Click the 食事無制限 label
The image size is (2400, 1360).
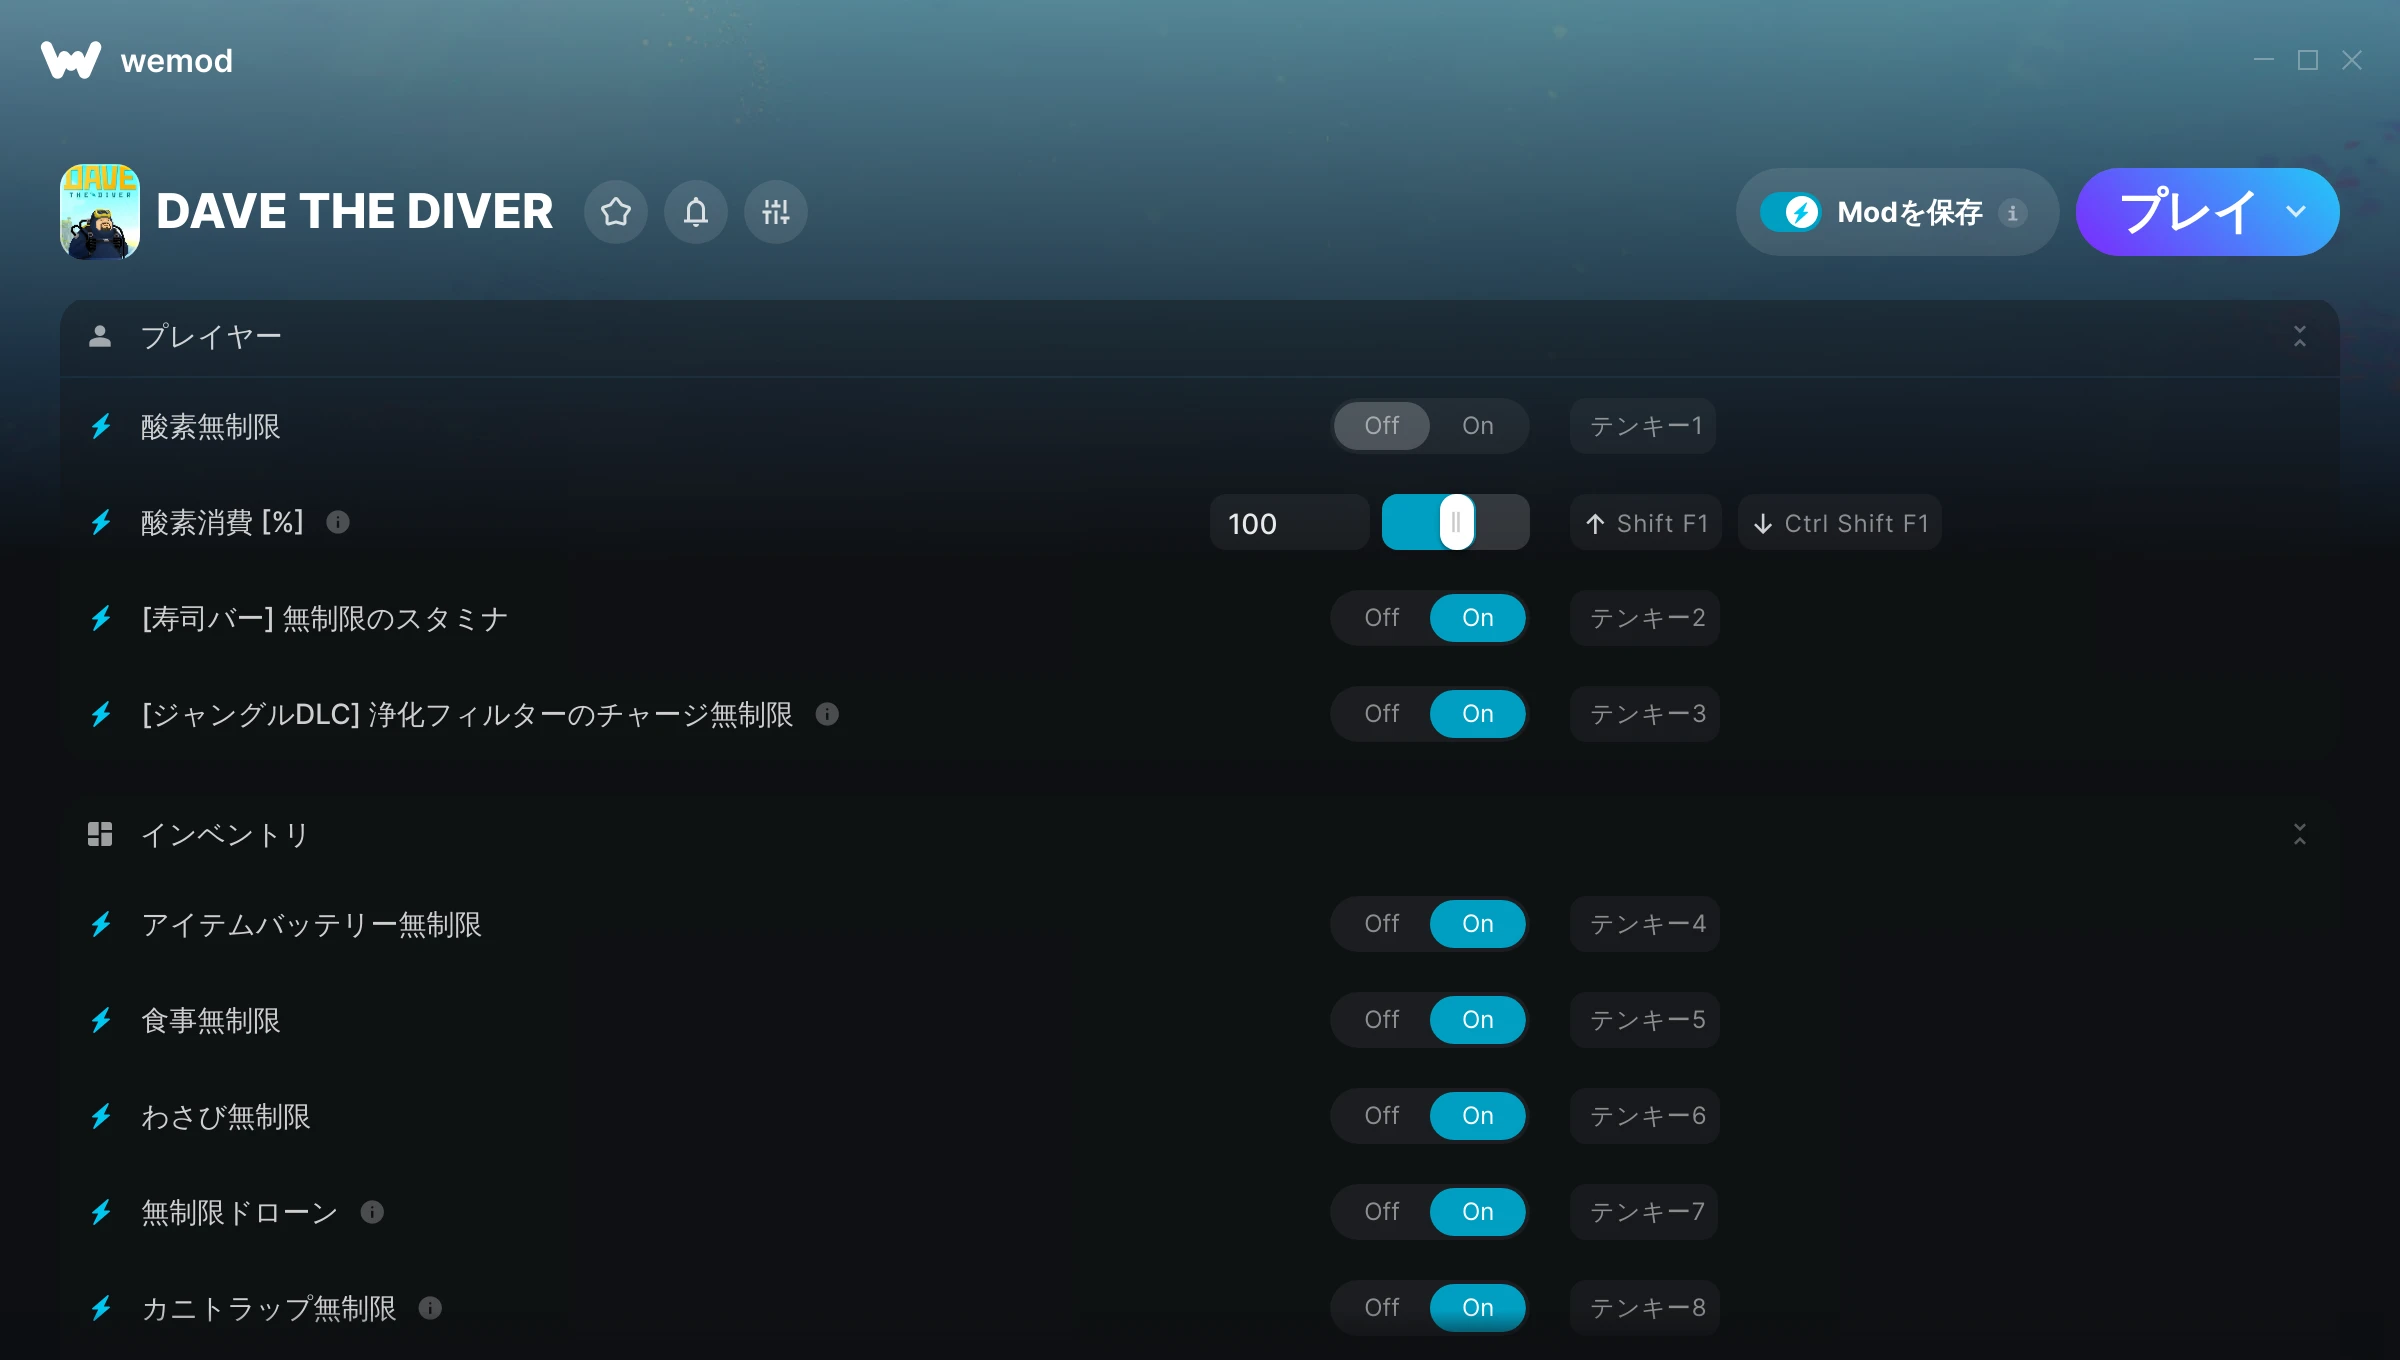211,1020
